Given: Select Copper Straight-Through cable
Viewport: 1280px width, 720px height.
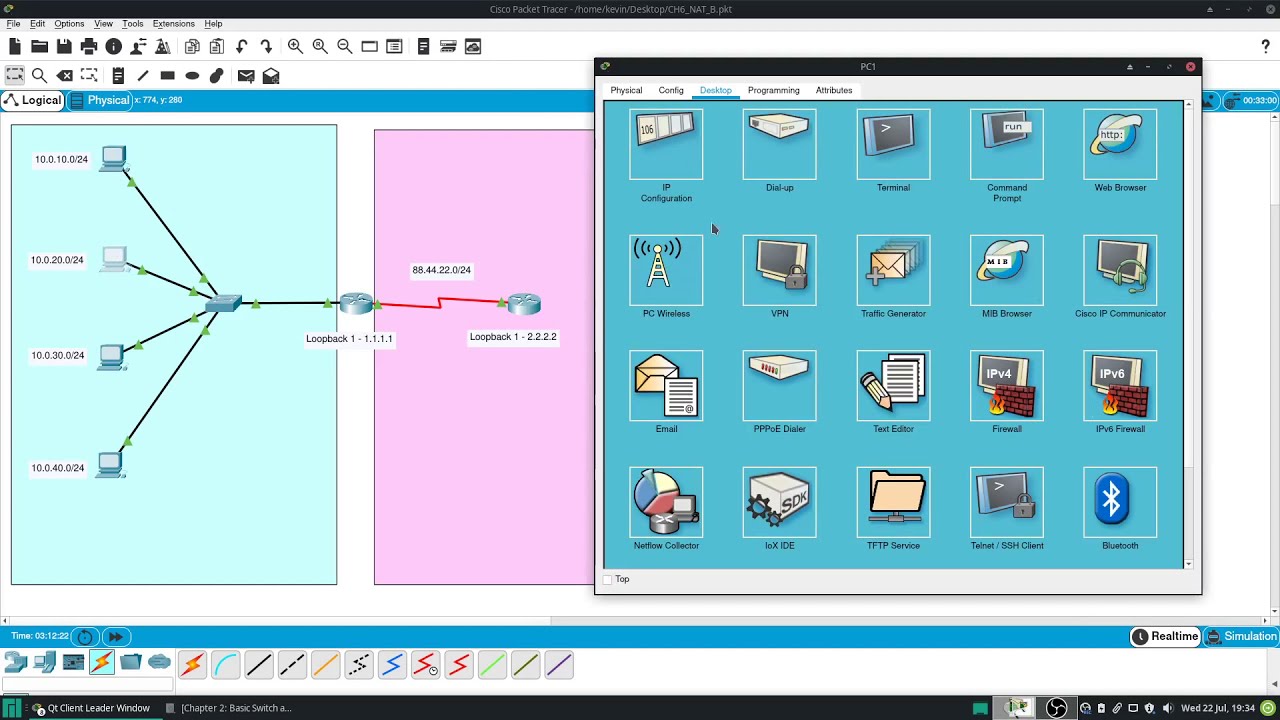Looking at the screenshot, I should coord(258,664).
